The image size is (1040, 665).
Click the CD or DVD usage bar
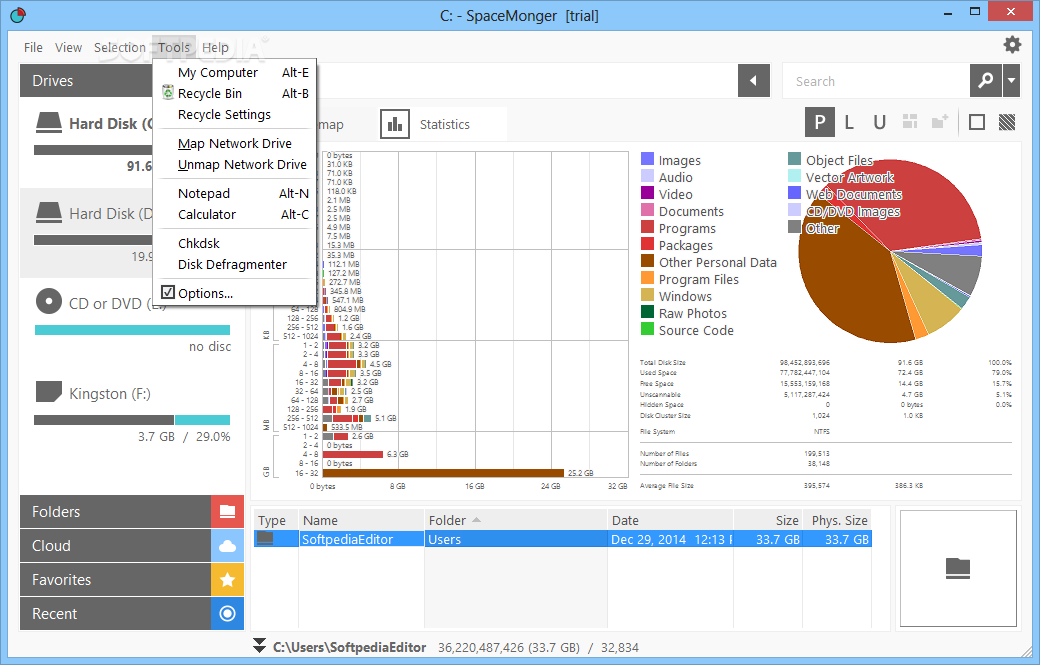pos(132,330)
